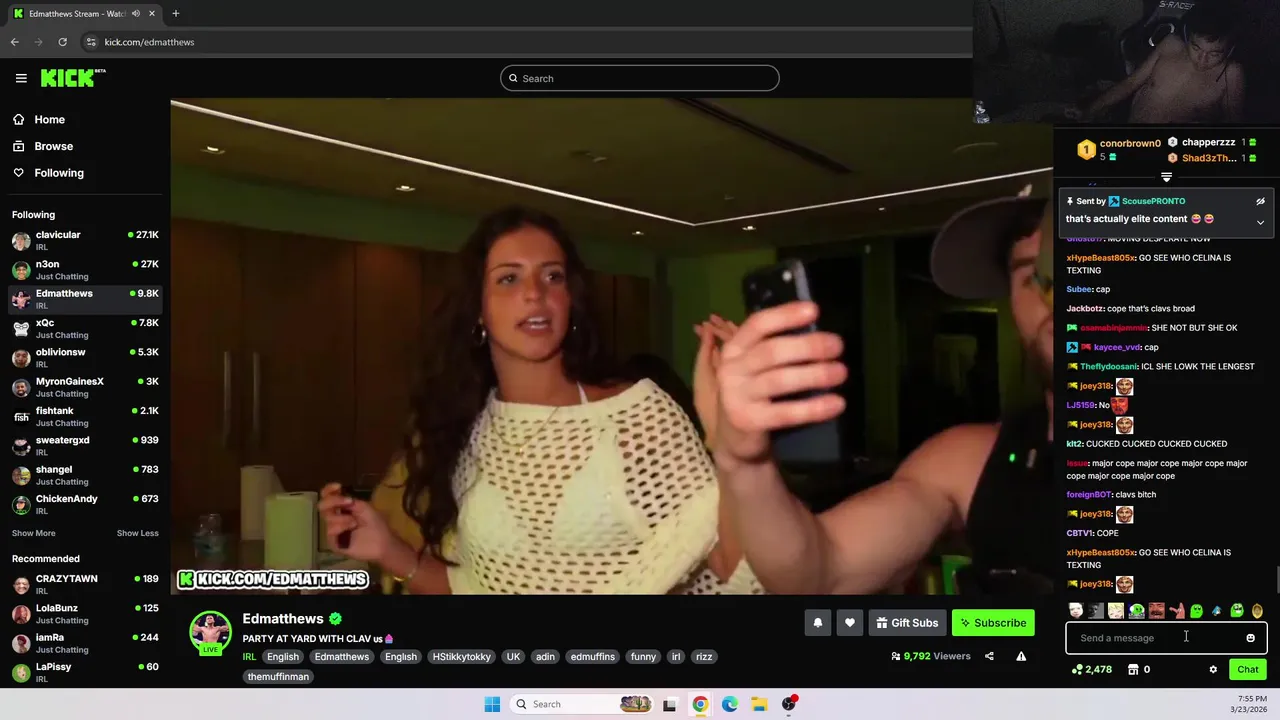The image size is (1280, 720).
Task: Open the hamburger sidebar menu
Action: 21,78
